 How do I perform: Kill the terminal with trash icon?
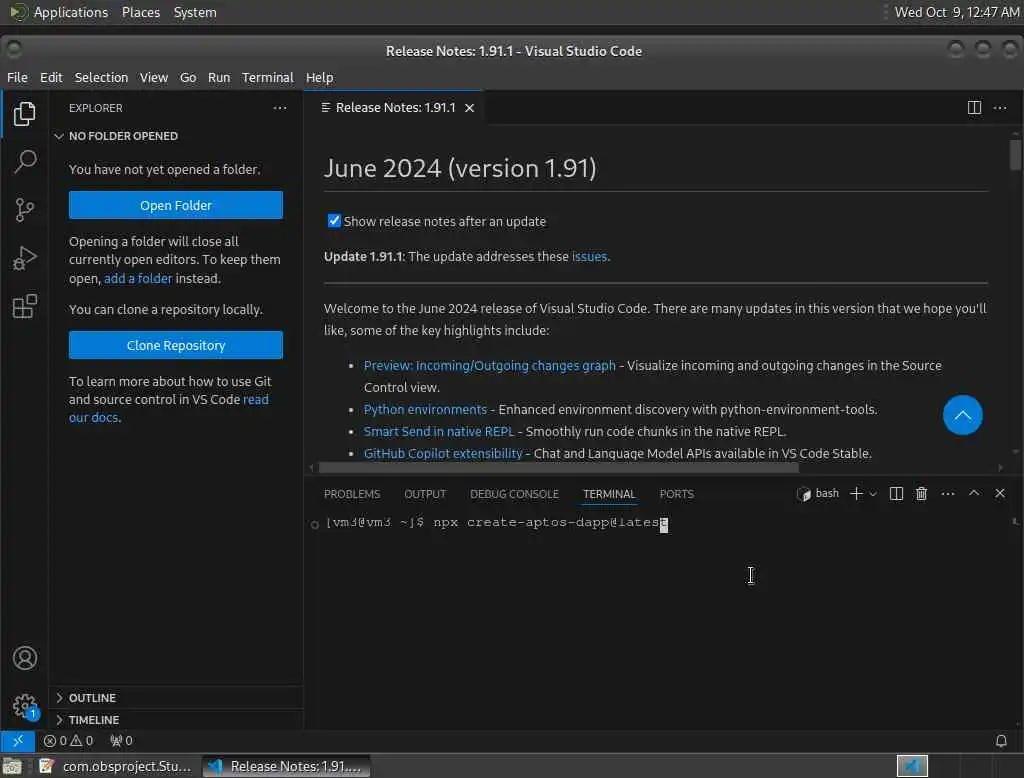pyautogui.click(x=921, y=494)
